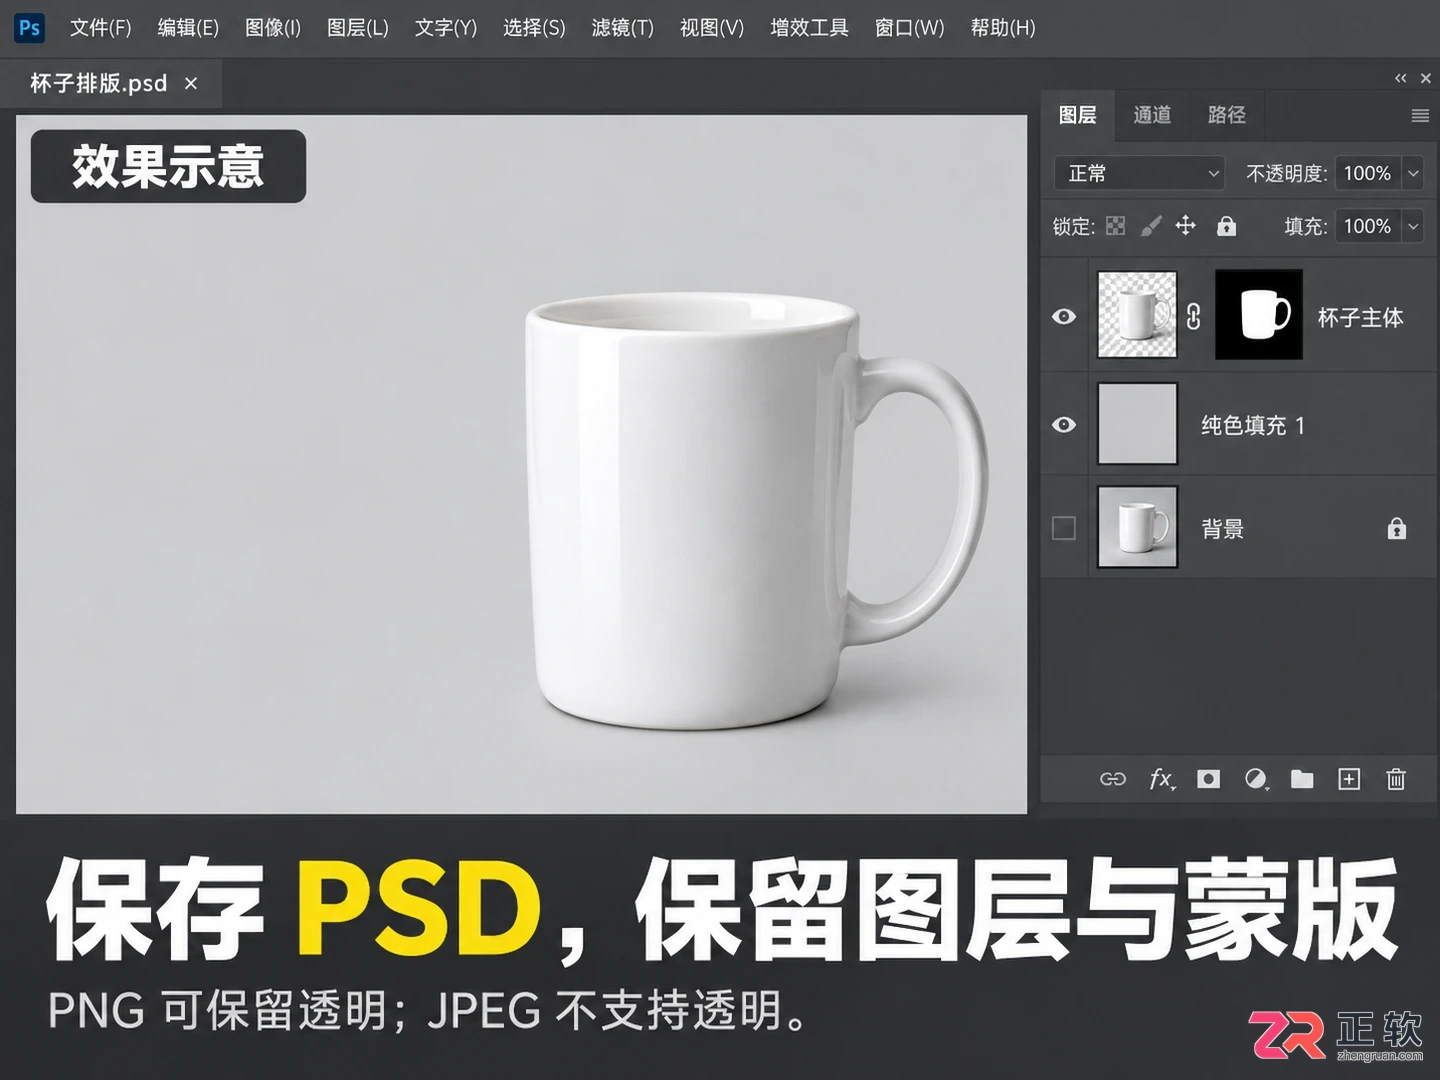Click the lock icon on 背景 layer
This screenshot has height=1080, width=1440.
click(x=1397, y=528)
